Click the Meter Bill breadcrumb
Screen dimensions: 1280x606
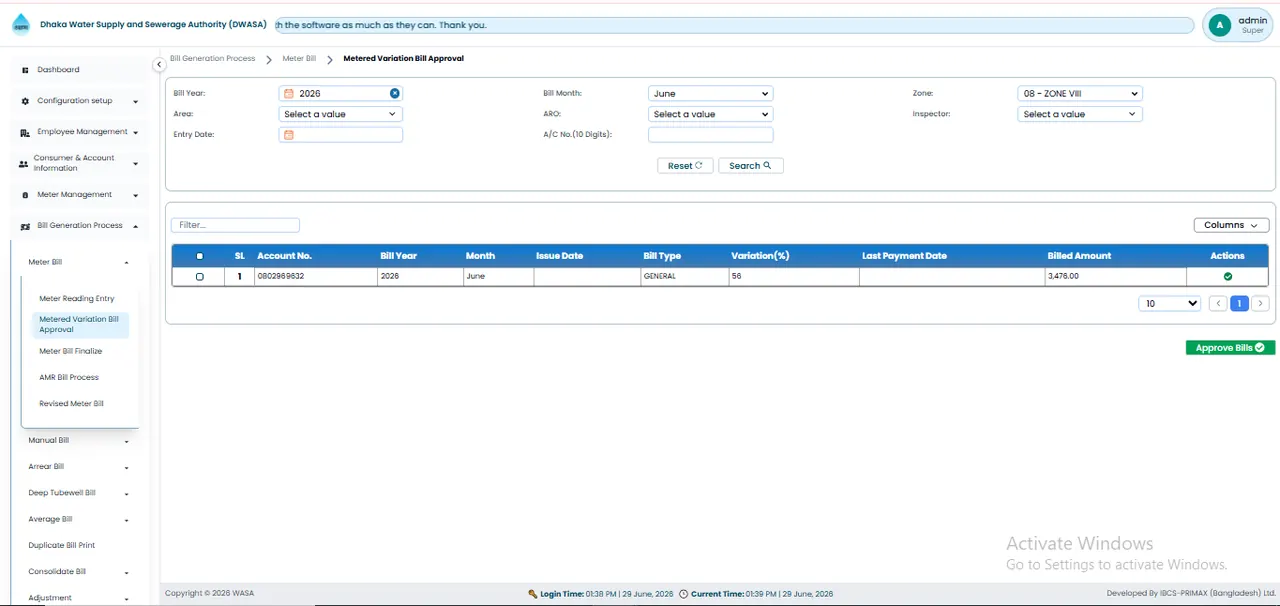pos(299,59)
